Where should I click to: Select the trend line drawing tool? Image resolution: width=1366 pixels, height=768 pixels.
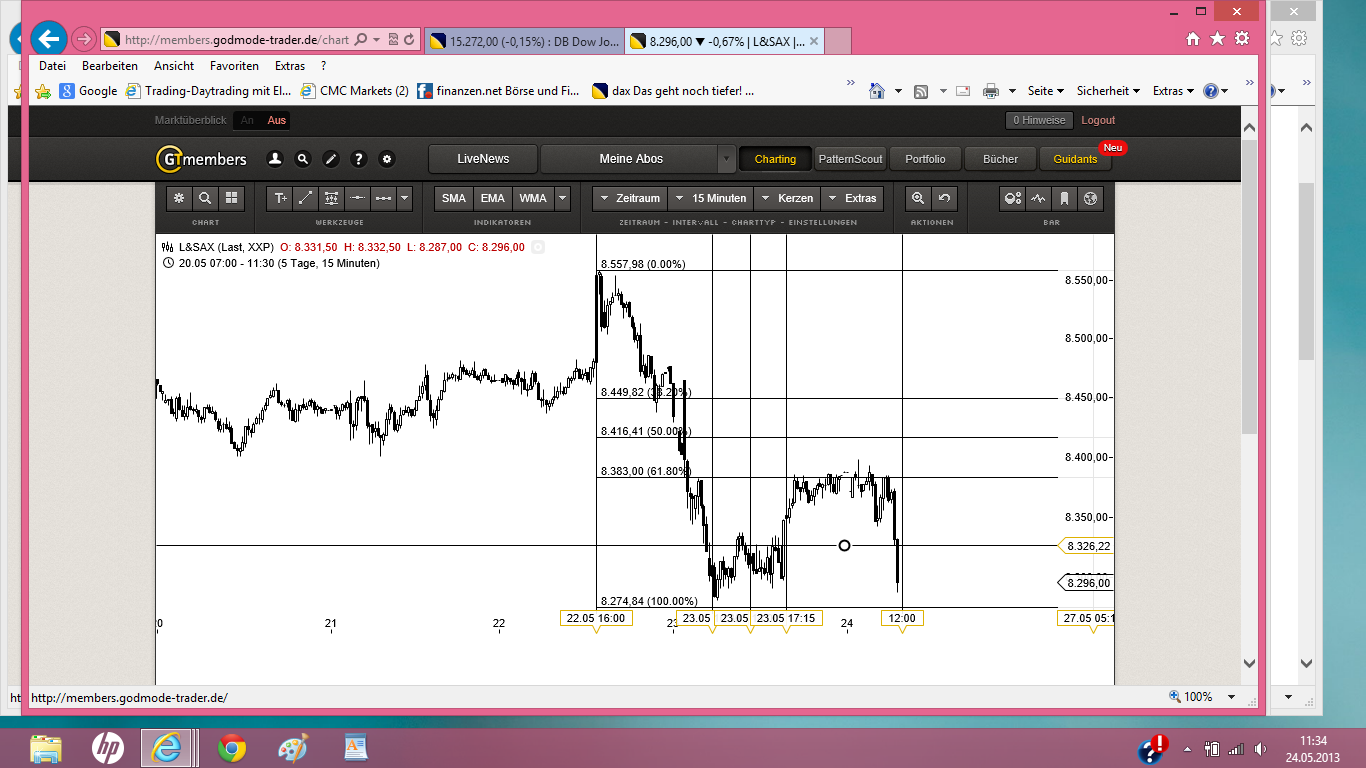pos(306,198)
